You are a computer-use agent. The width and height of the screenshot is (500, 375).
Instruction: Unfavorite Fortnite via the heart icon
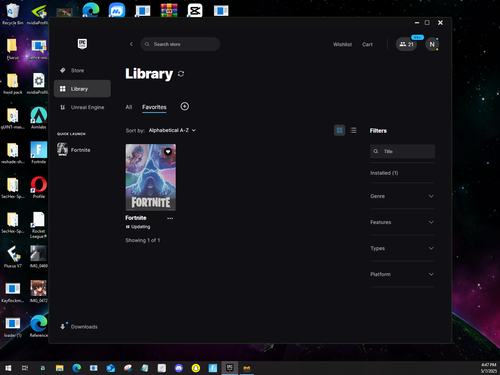(x=168, y=152)
